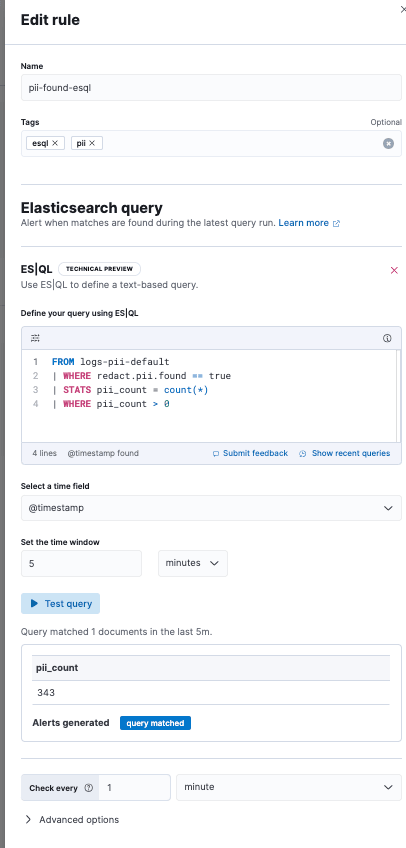
Task: Click the Check every number field
Action: [x=135, y=787]
